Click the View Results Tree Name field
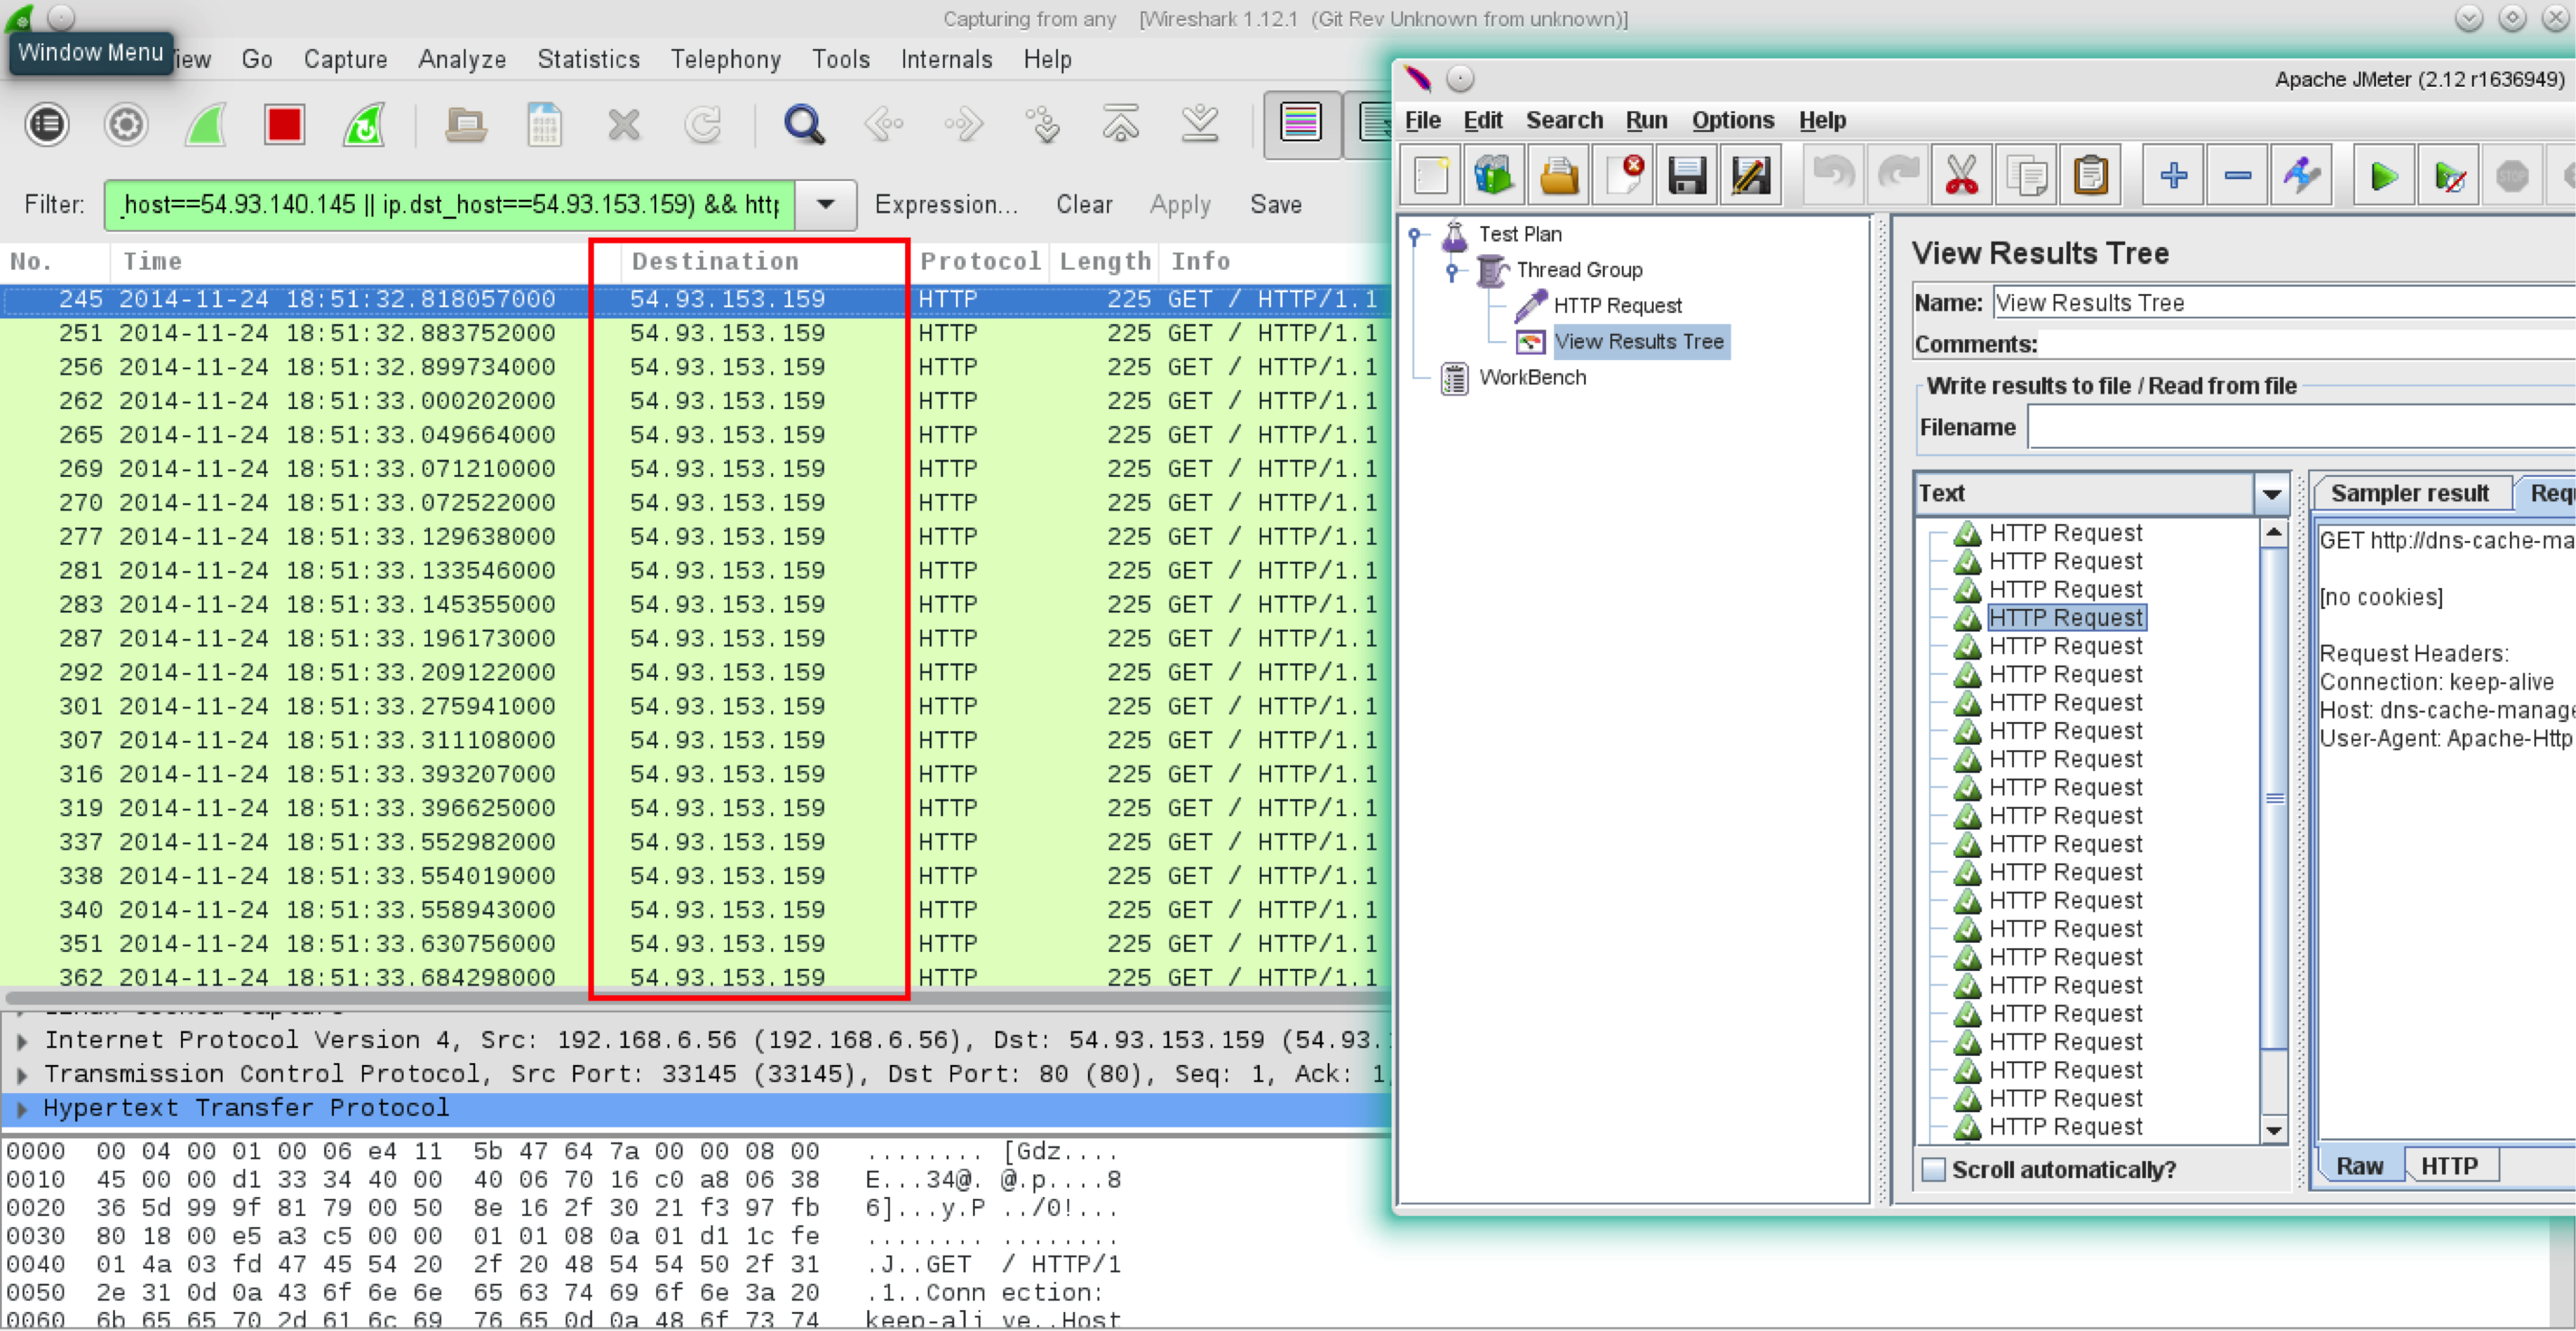Image resolution: width=2576 pixels, height=1331 pixels. pos(2284,302)
